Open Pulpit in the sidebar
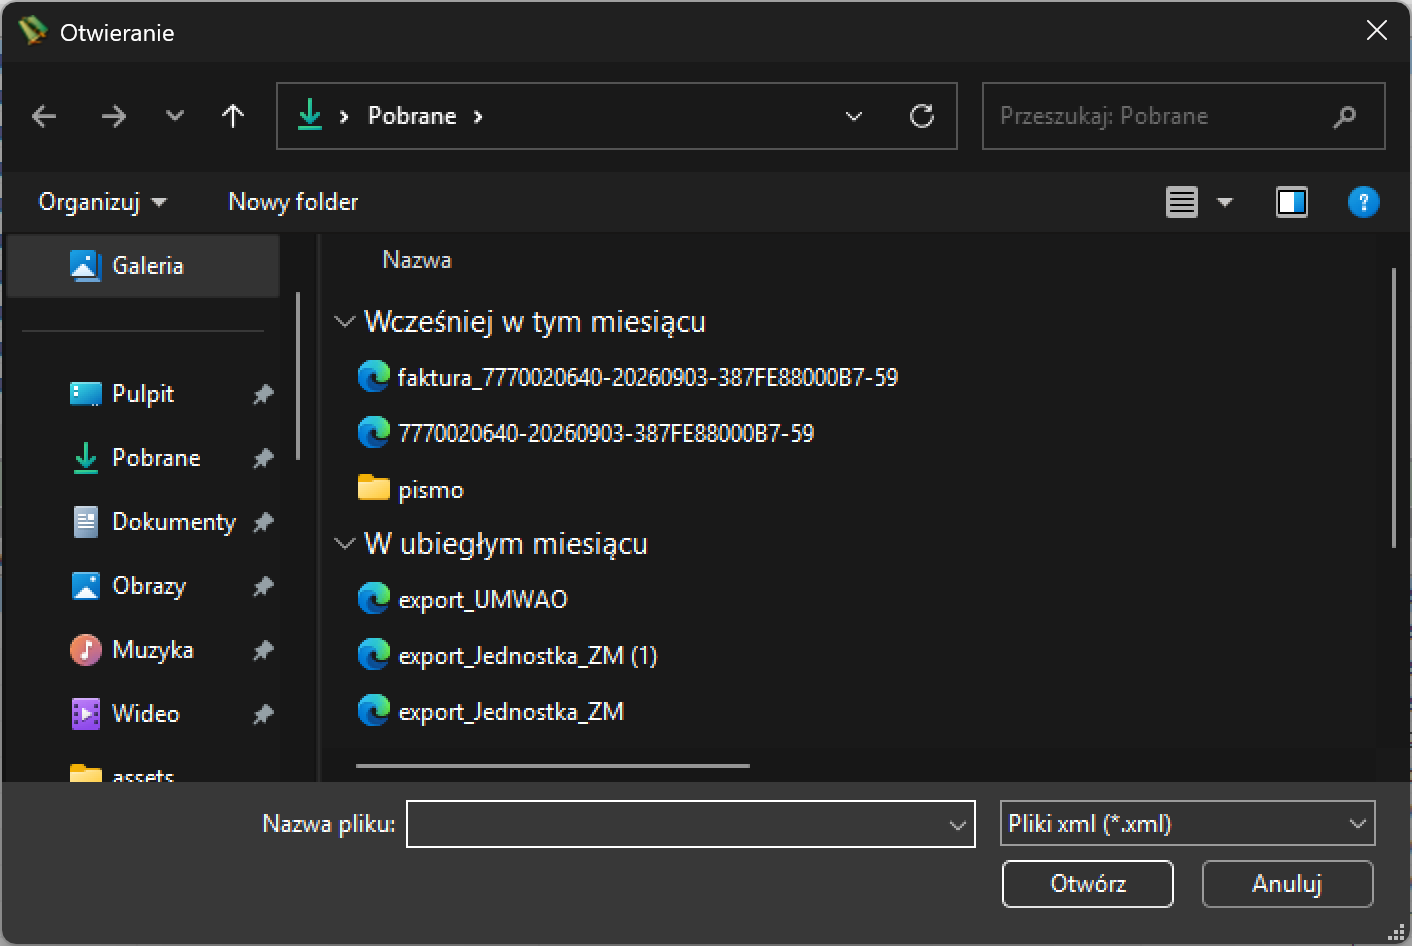 click(x=143, y=394)
